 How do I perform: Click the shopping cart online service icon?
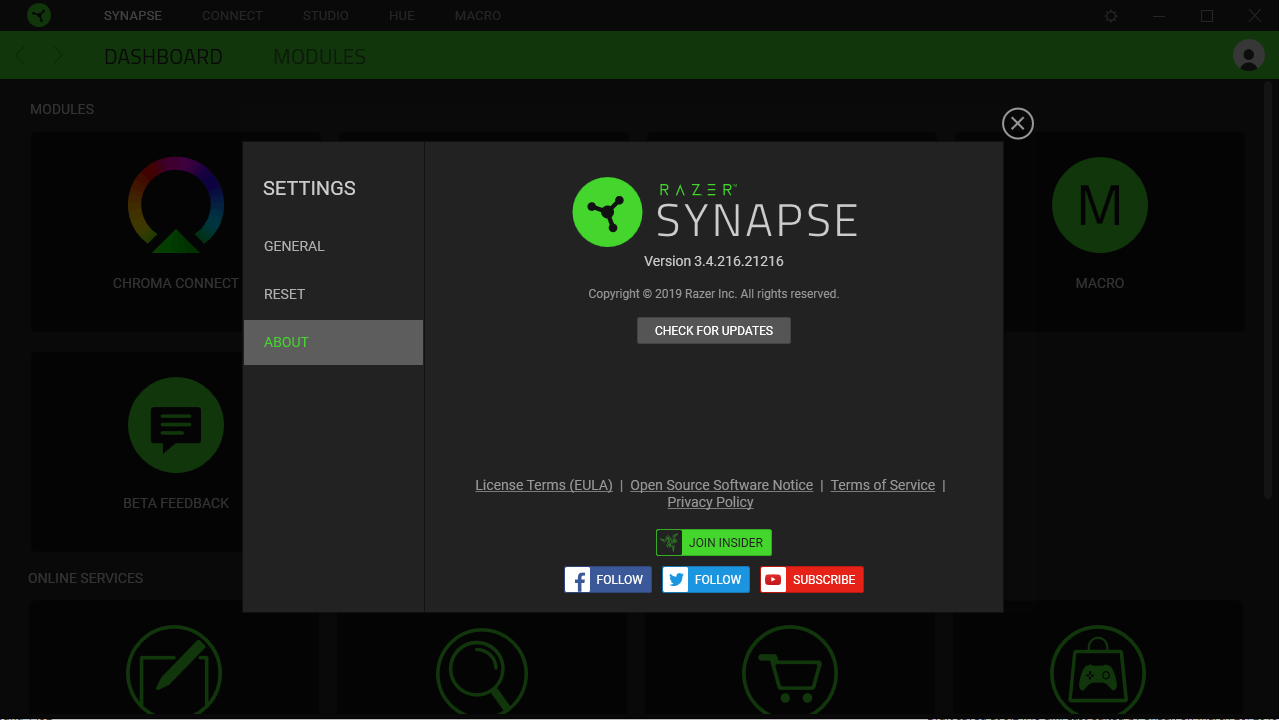[x=790, y=671]
